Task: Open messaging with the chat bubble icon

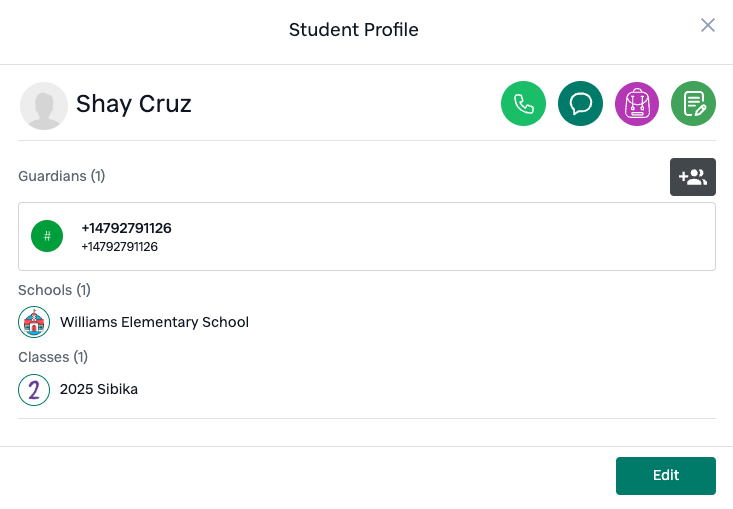Action: 580,103
